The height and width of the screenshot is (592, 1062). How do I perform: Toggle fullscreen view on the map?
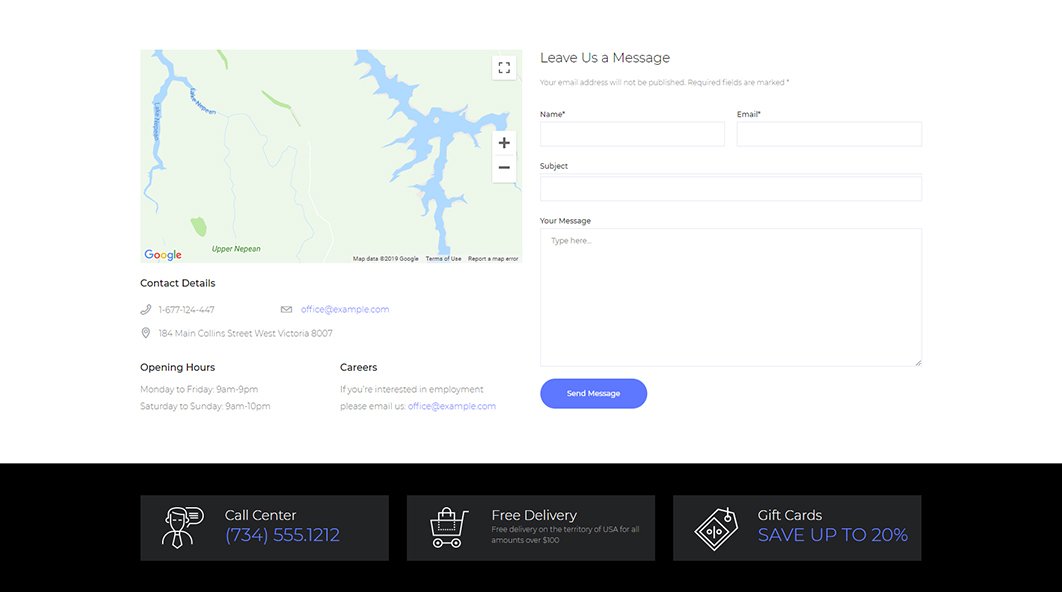tap(504, 68)
